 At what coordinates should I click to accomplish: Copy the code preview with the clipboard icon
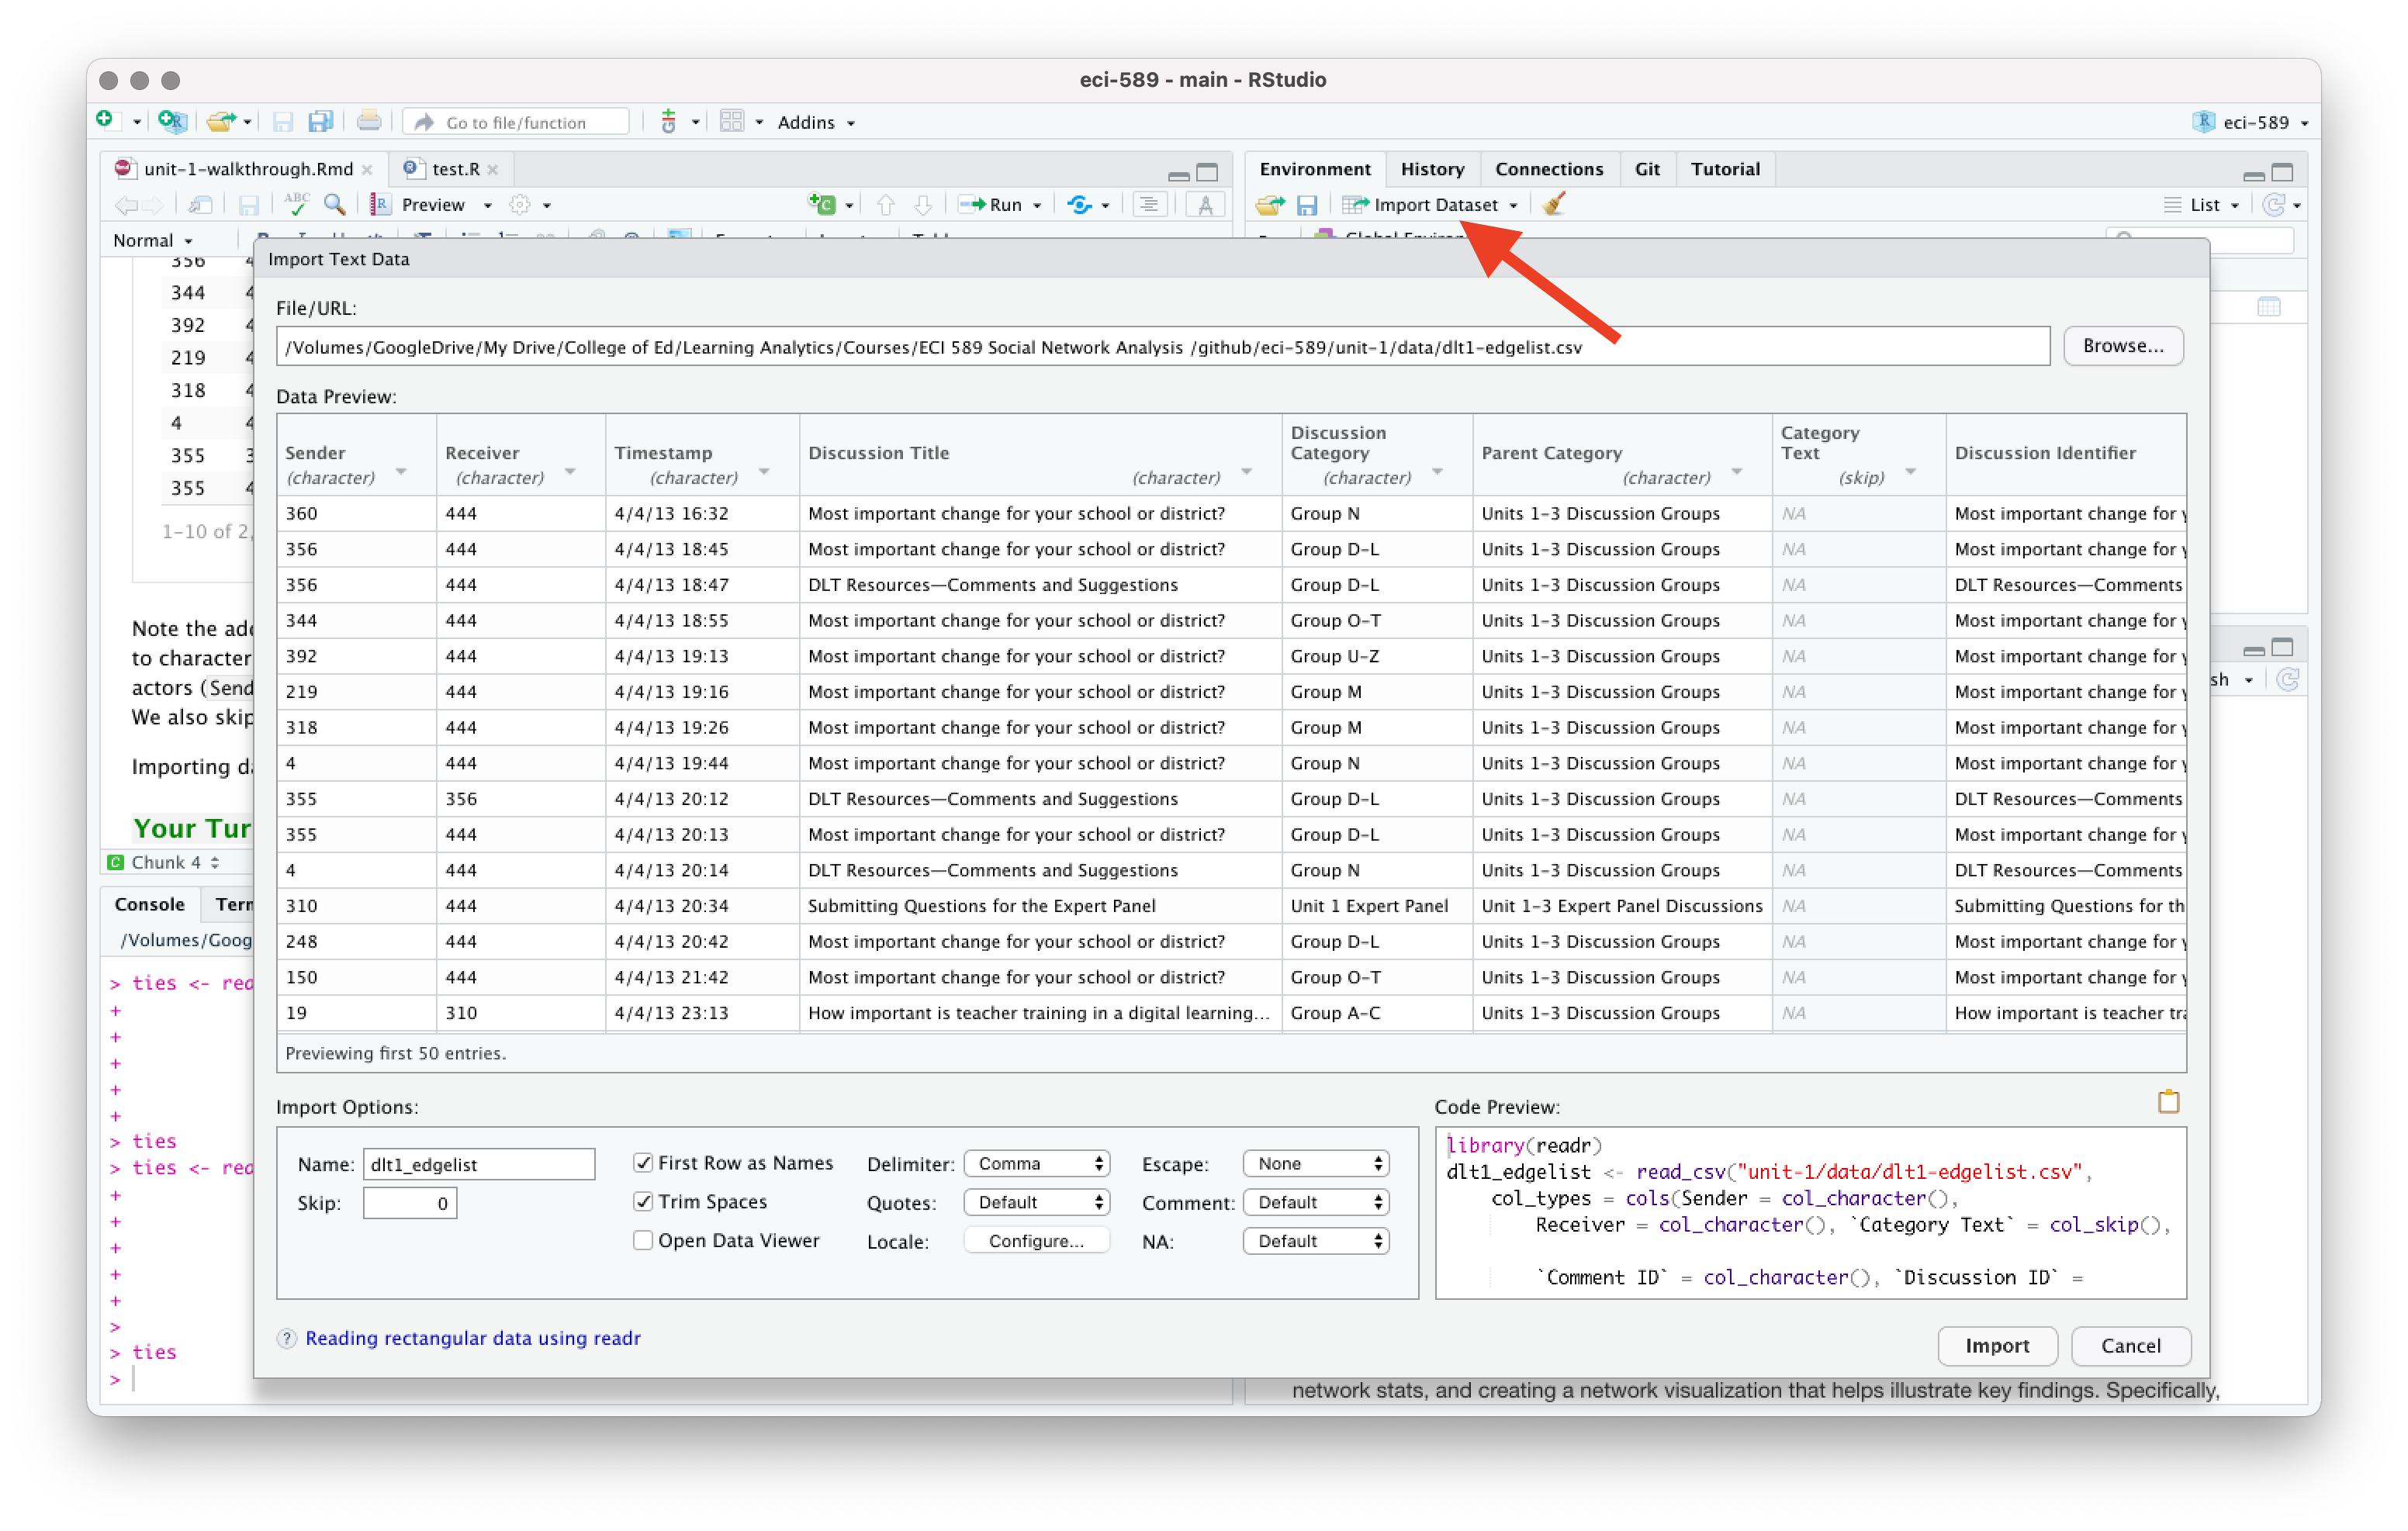pos(2168,1101)
